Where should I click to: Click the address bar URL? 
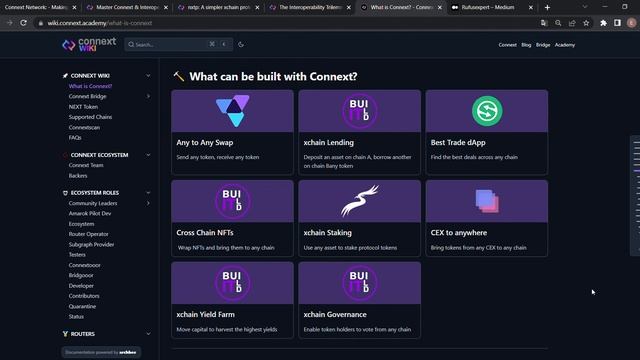click(100, 23)
